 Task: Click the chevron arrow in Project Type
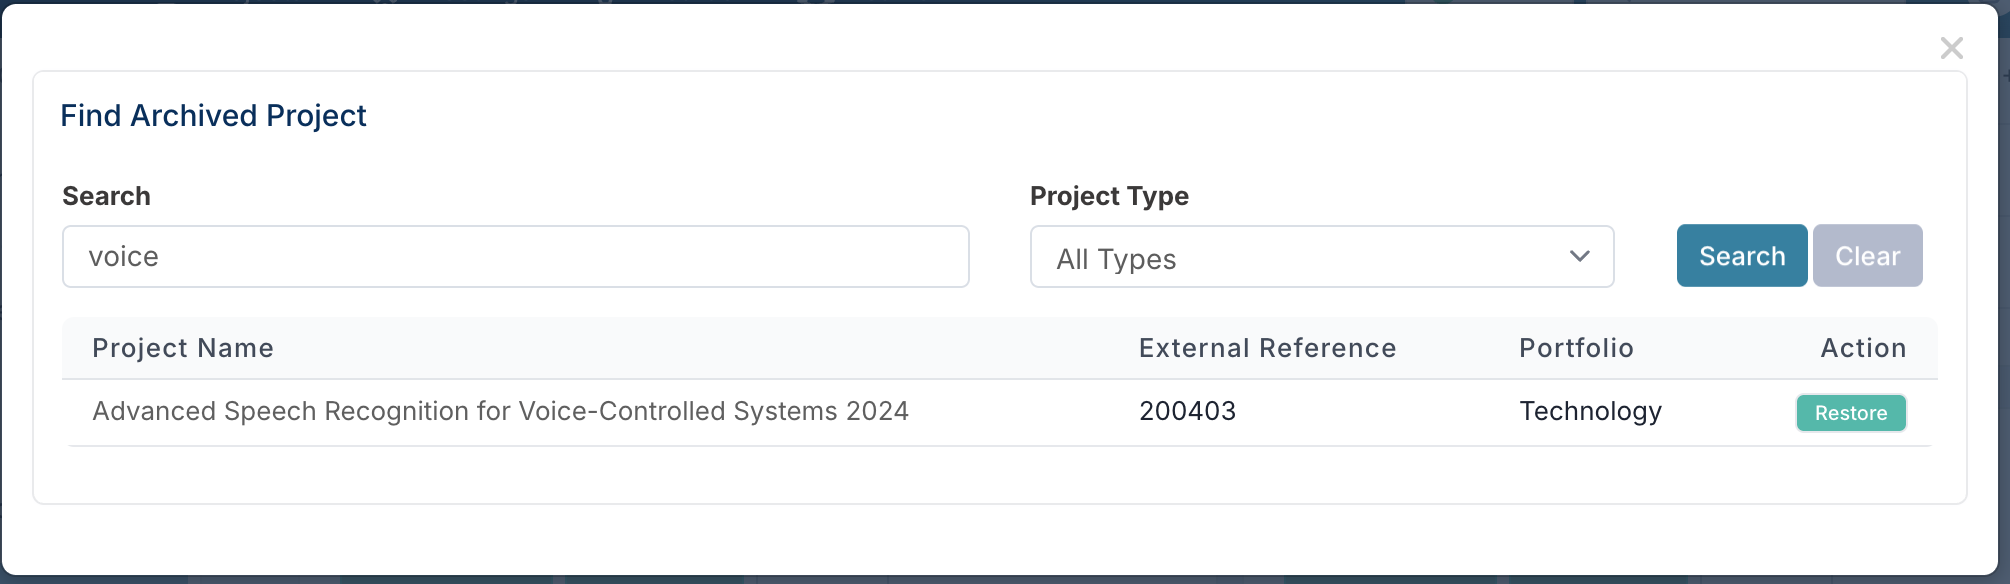tap(1579, 257)
